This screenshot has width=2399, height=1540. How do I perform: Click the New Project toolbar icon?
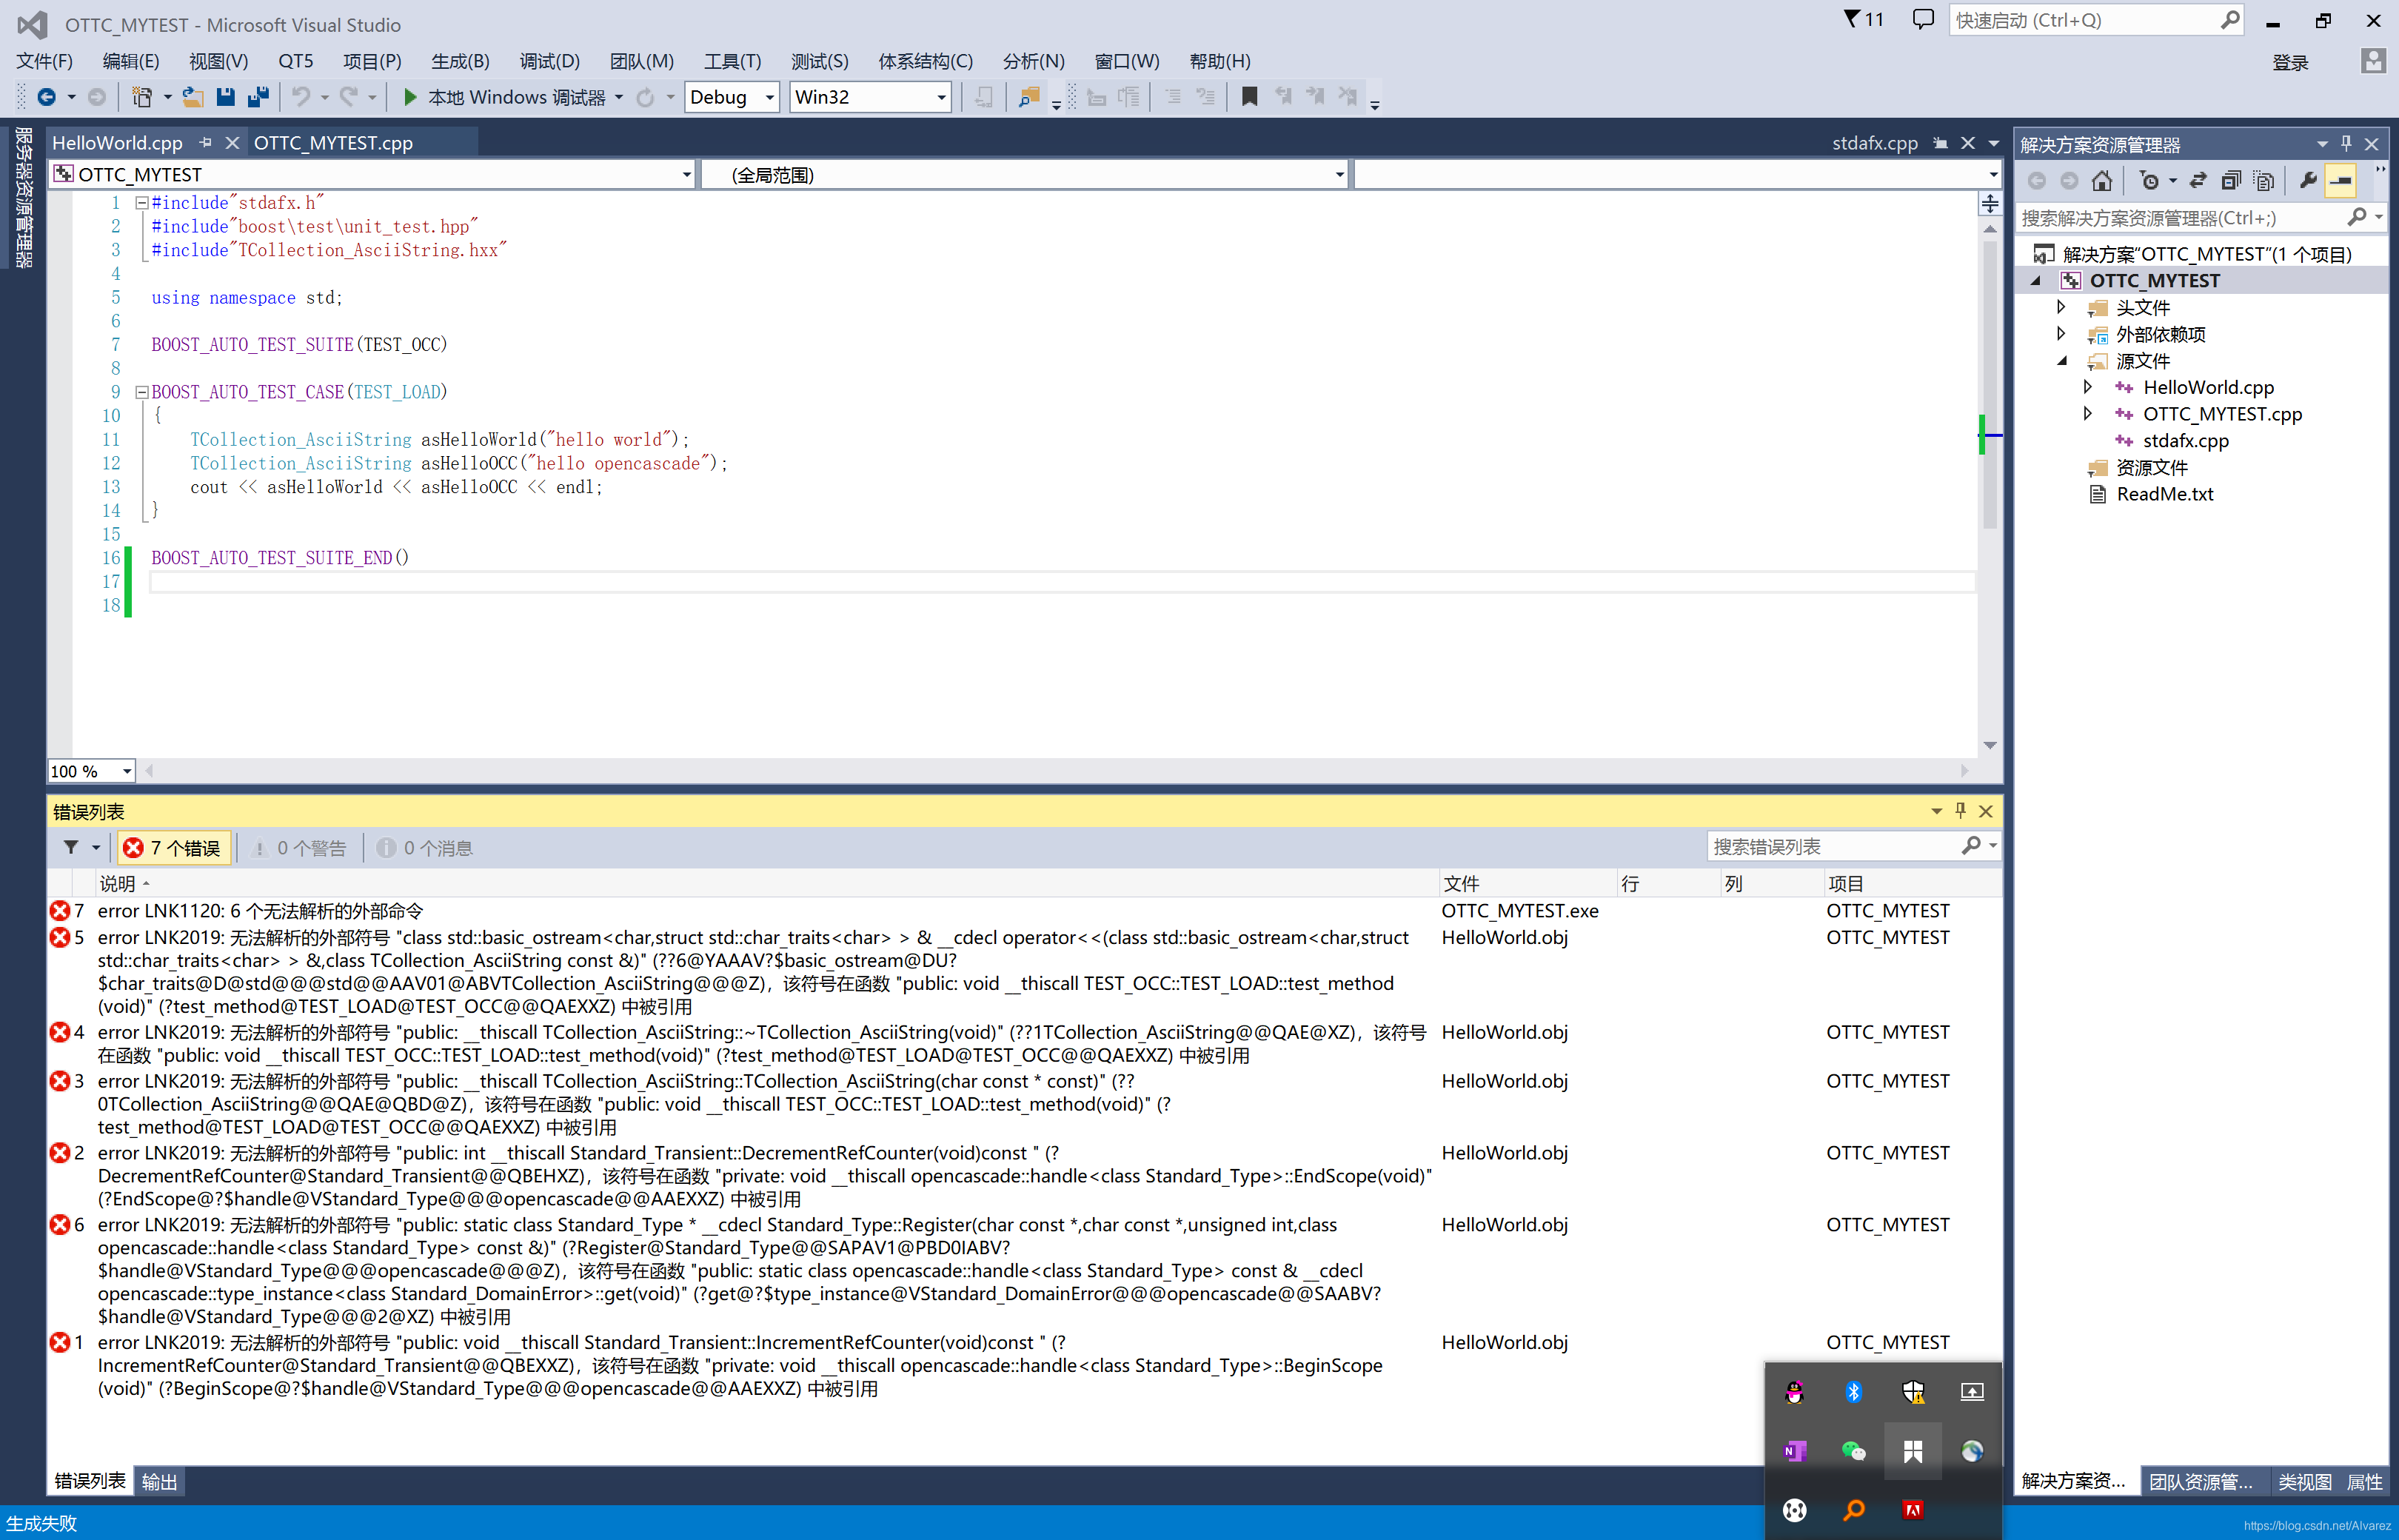142,97
